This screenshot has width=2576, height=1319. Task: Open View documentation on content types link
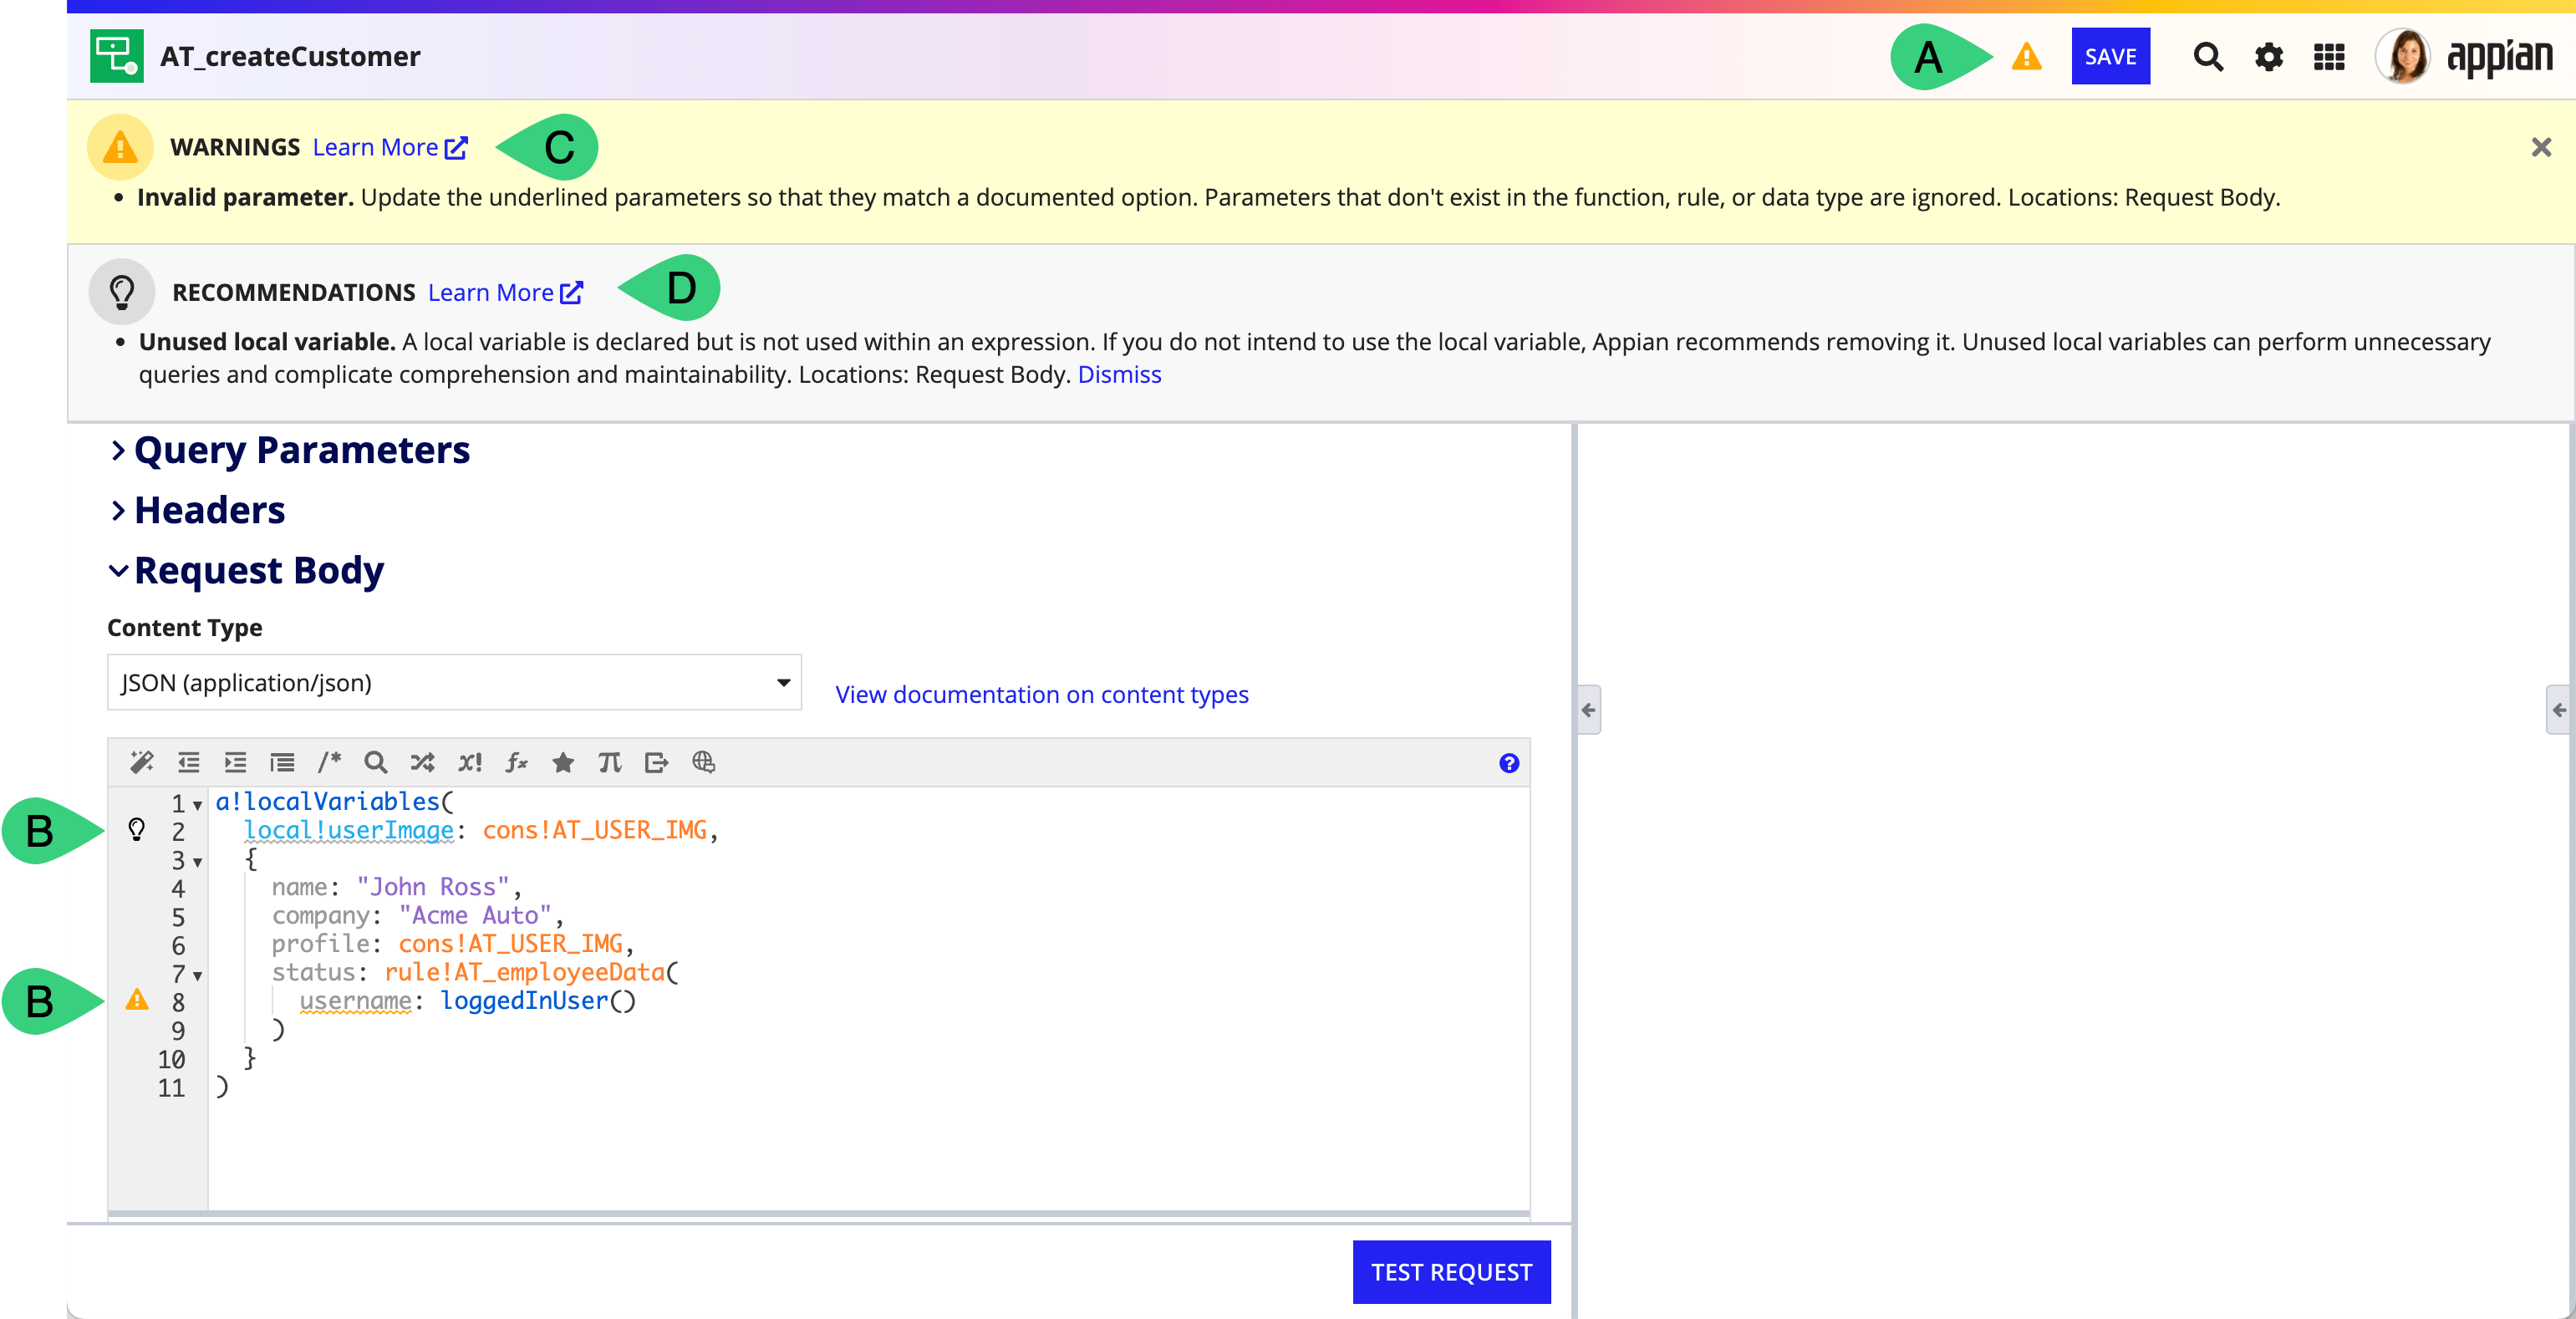1042,694
